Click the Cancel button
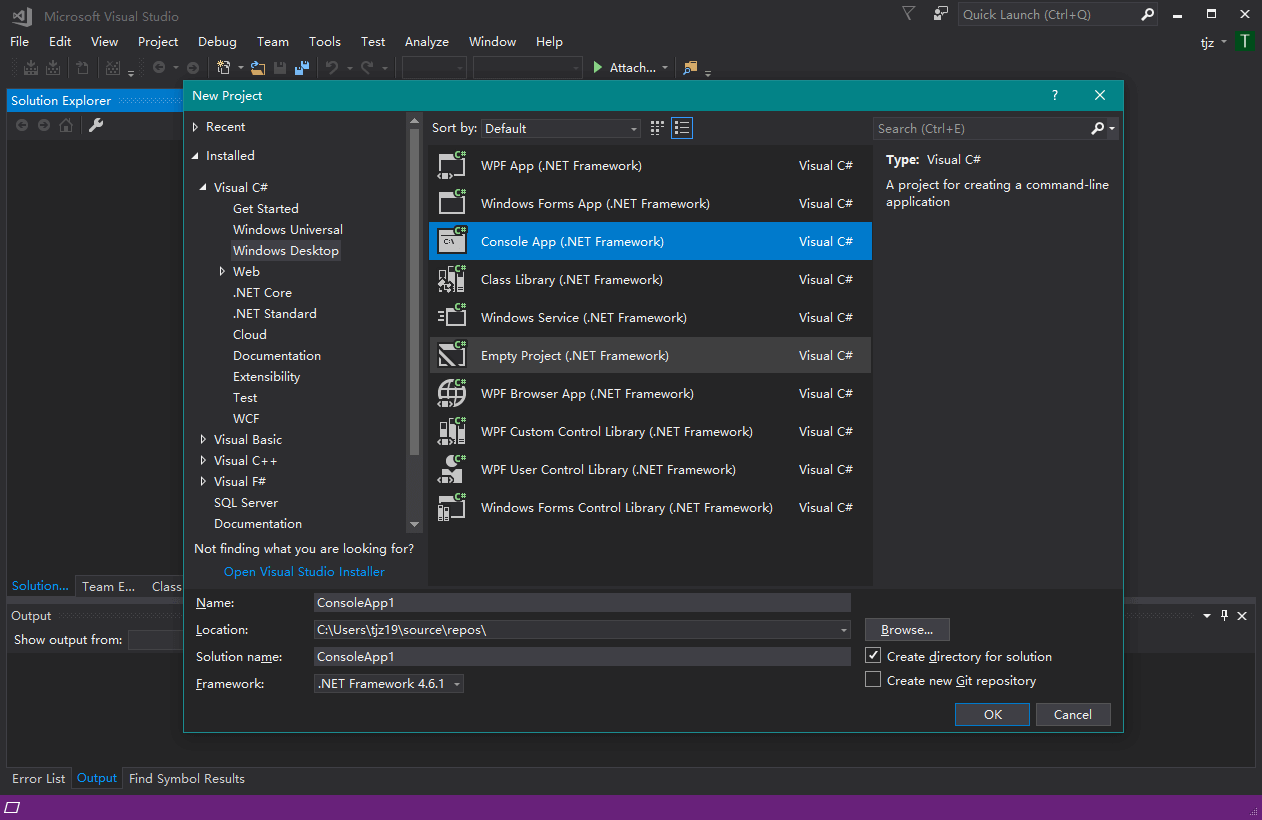 pos(1073,714)
